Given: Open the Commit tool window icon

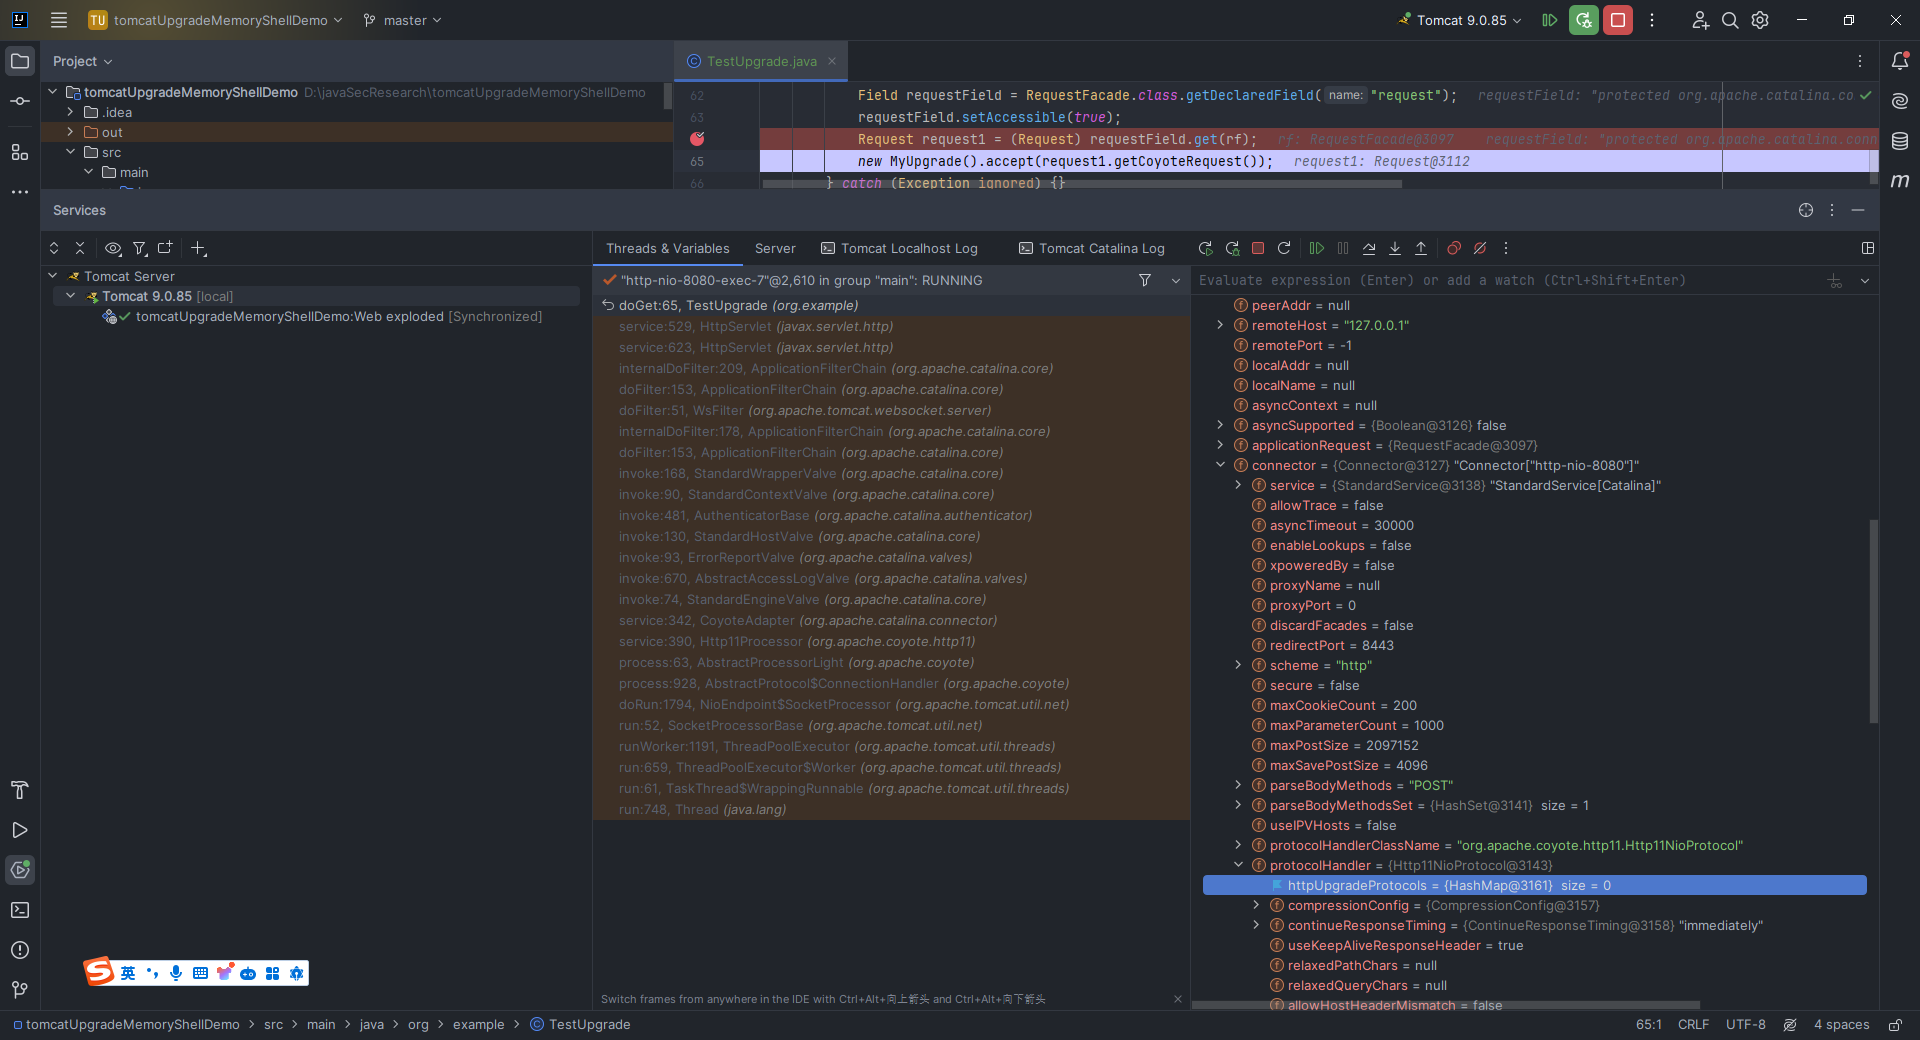Looking at the screenshot, I should [x=20, y=101].
